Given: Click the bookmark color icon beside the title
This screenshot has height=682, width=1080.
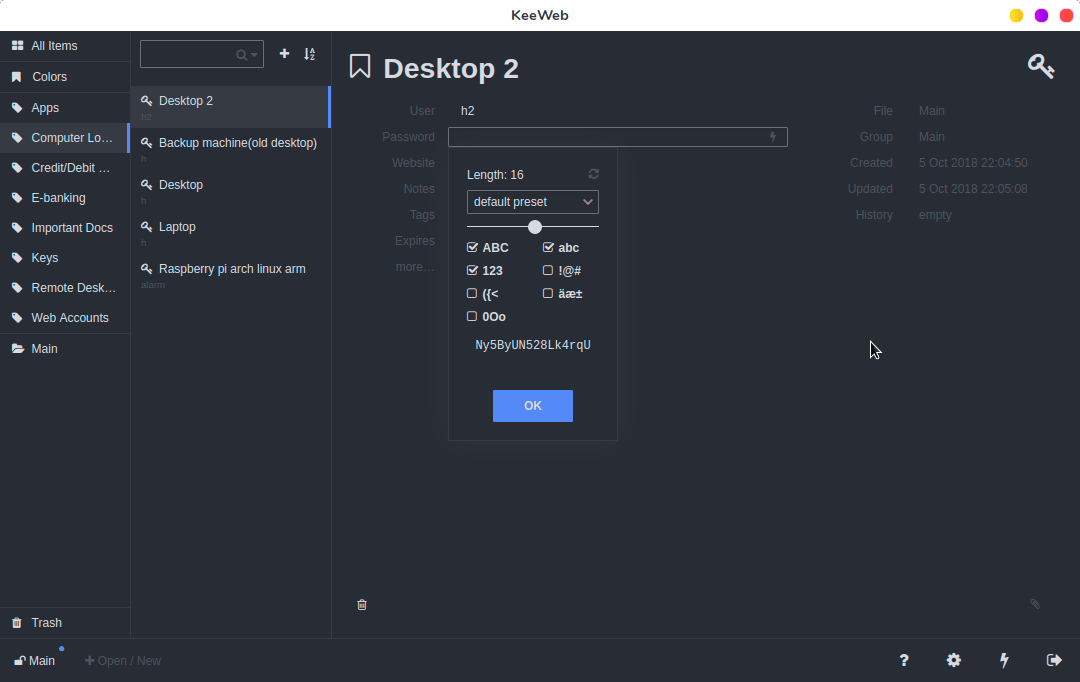Looking at the screenshot, I should coord(360,67).
